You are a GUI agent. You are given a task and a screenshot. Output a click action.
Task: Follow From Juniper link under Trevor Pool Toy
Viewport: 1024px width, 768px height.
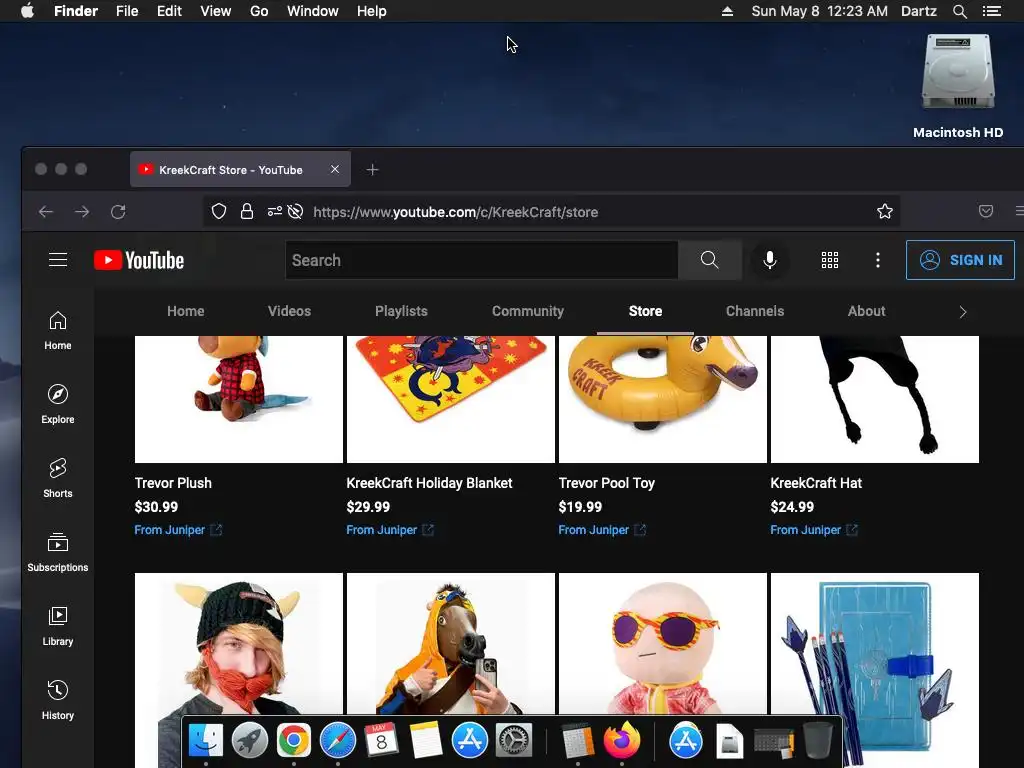(602, 530)
